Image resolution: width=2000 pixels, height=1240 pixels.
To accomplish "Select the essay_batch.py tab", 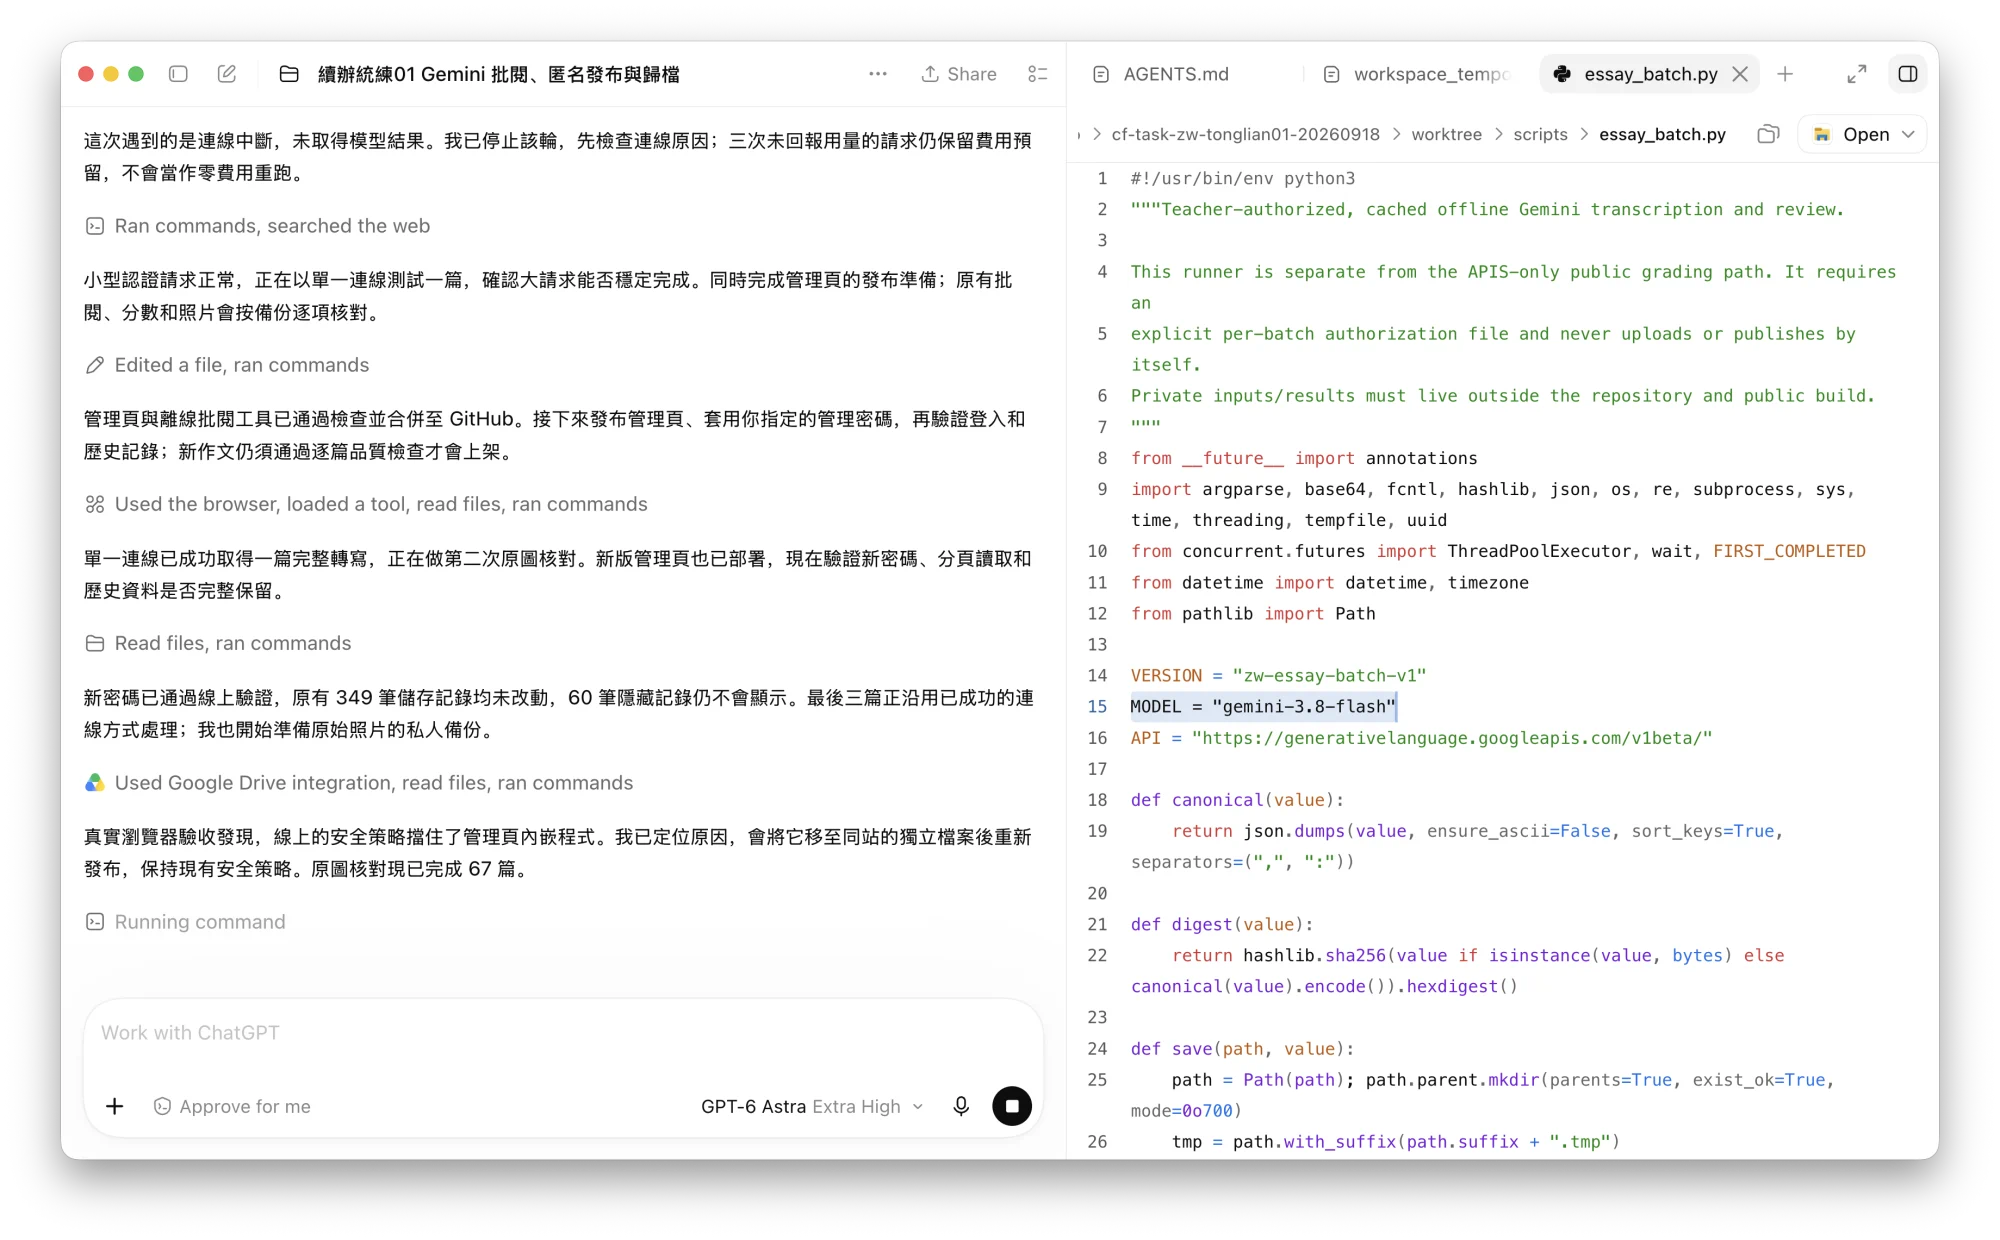I will coord(1650,74).
